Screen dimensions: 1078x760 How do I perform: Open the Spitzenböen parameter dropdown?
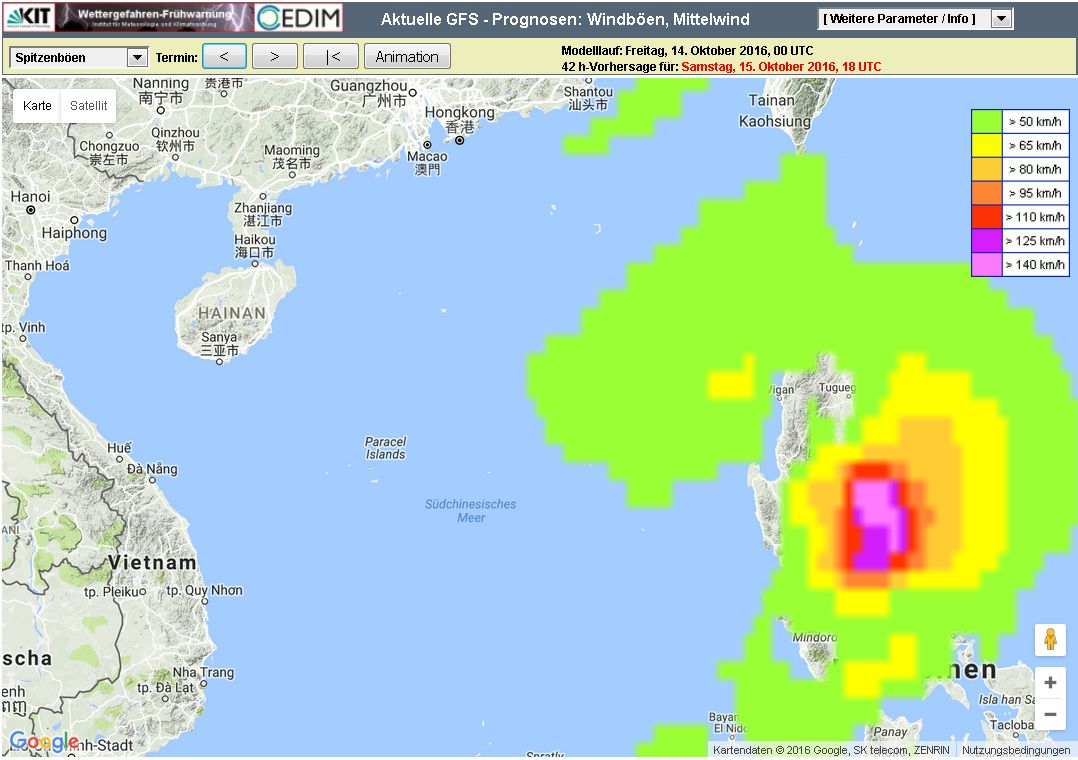[x=78, y=57]
